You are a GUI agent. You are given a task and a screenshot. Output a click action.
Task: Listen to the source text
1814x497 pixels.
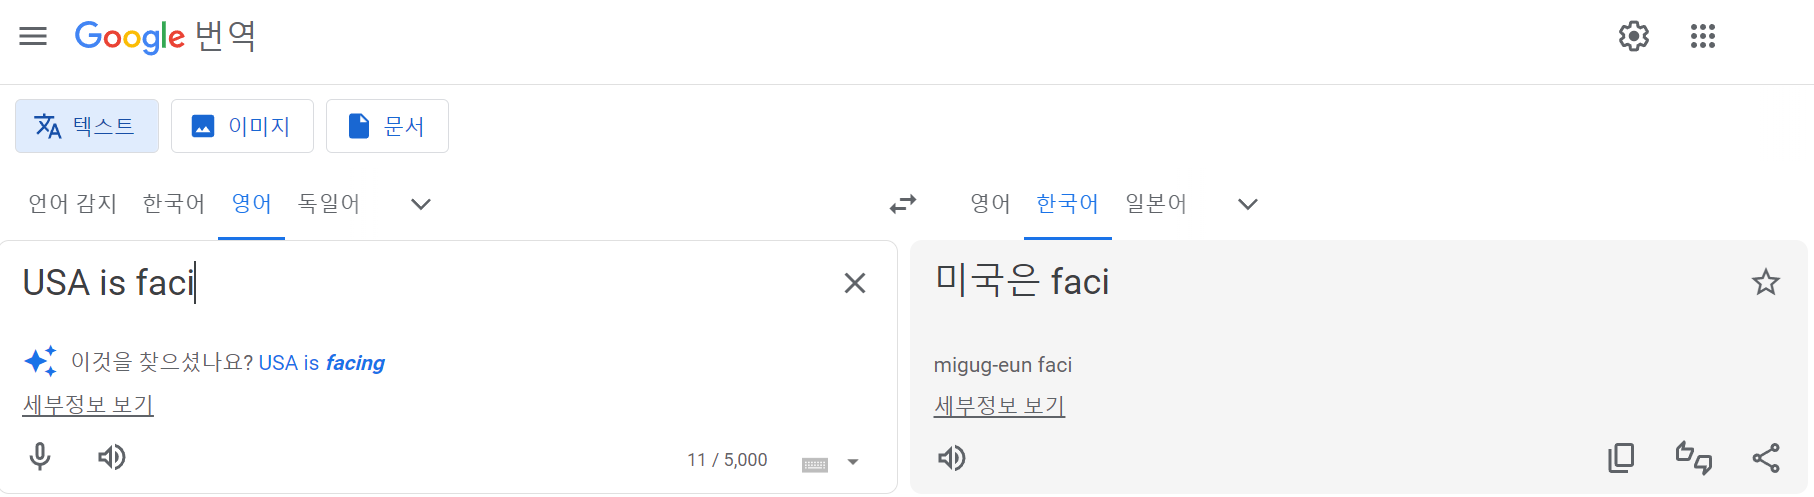111,457
